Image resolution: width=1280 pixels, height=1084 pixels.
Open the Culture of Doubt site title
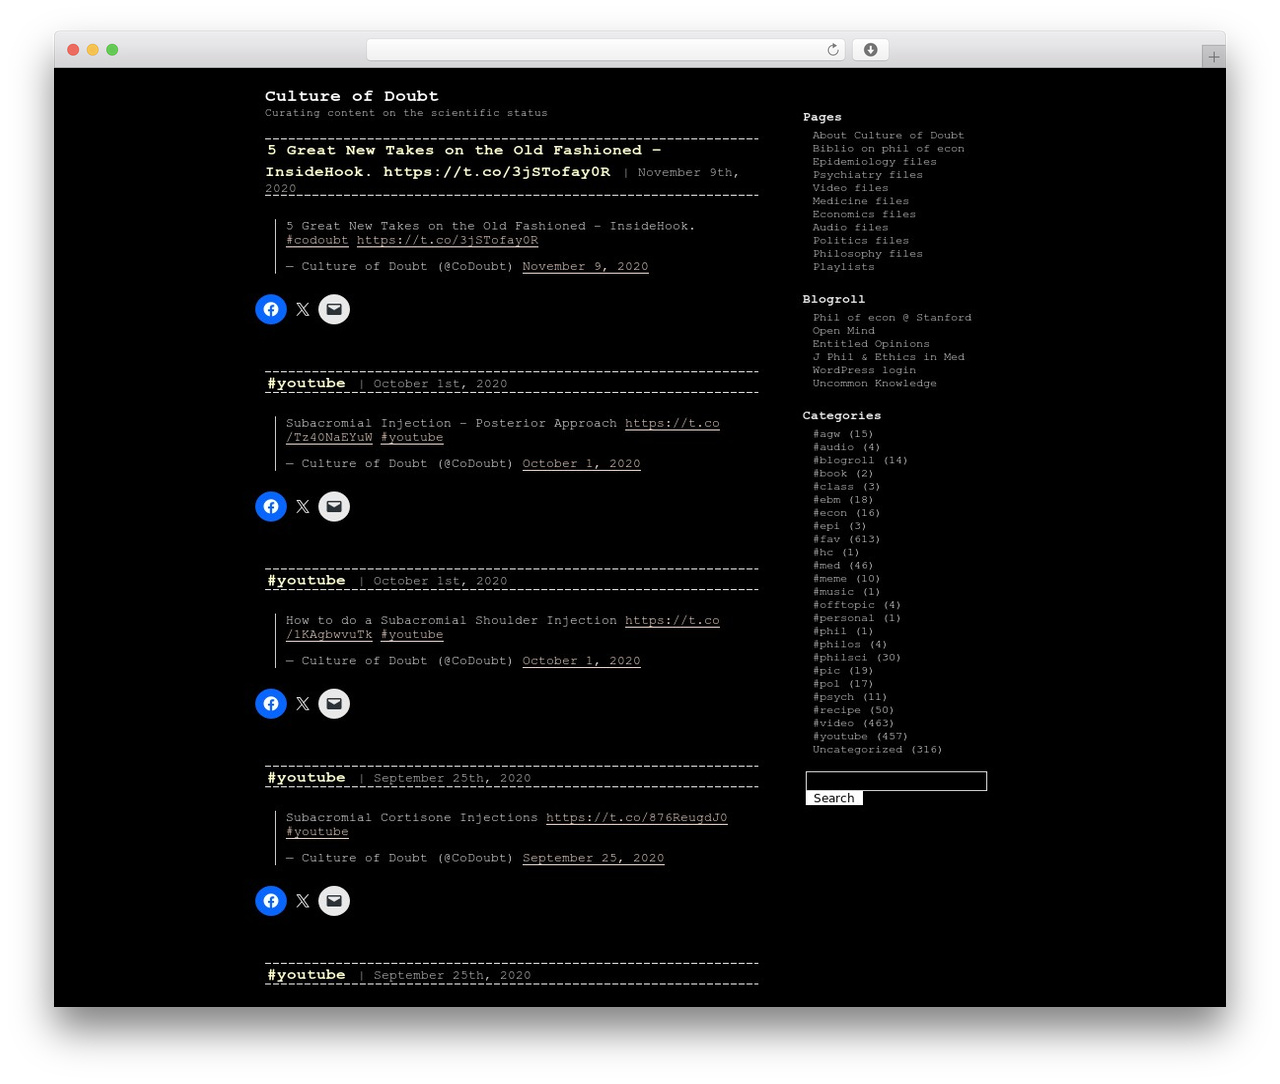(352, 96)
